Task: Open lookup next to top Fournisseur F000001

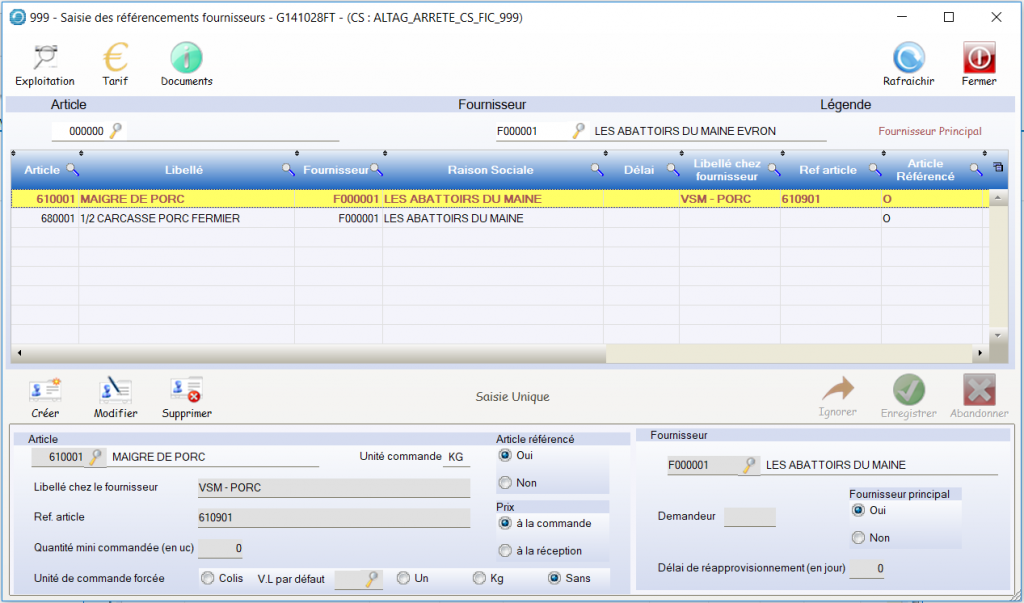Action: [578, 131]
